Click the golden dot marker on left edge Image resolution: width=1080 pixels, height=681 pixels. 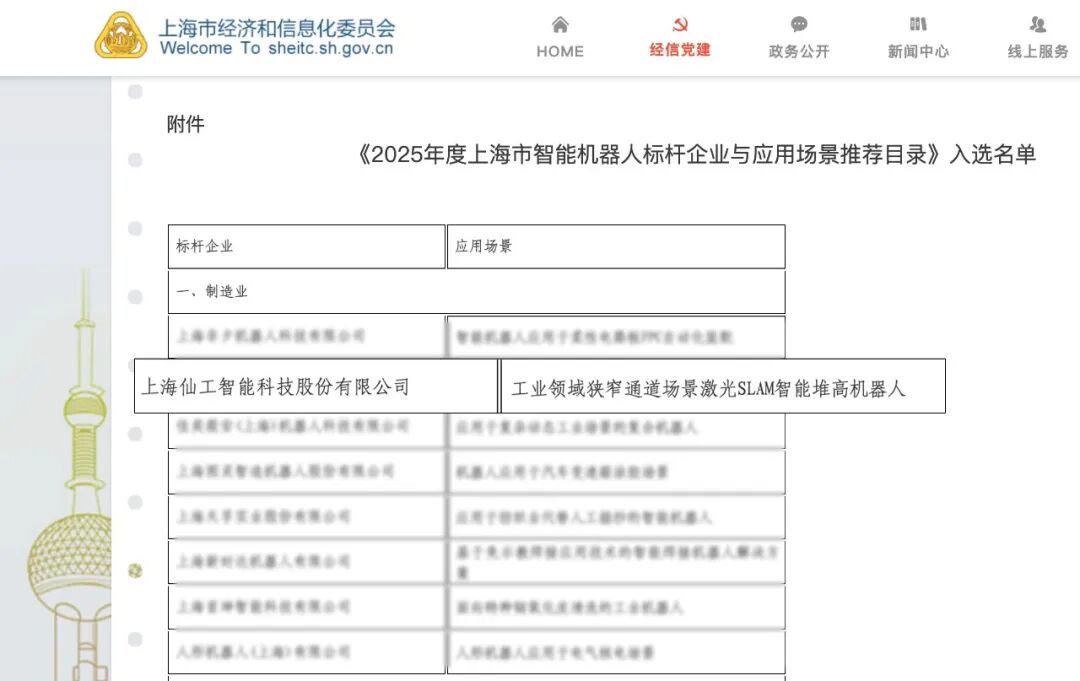pyautogui.click(x=136, y=570)
